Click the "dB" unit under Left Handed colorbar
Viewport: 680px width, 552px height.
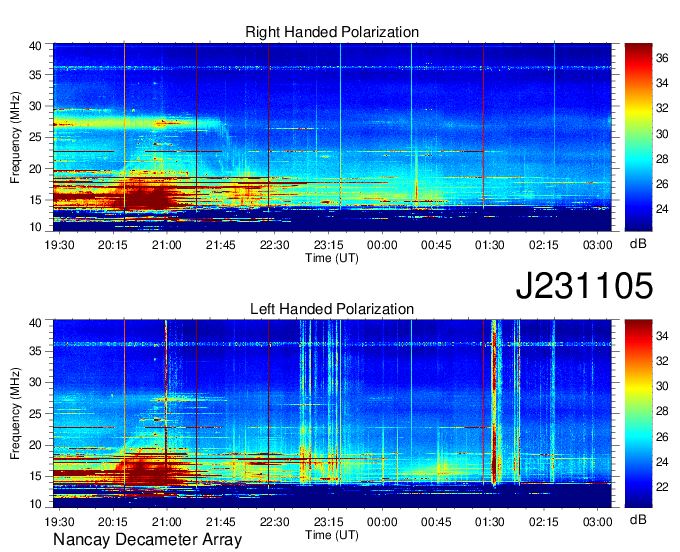[x=638, y=519]
